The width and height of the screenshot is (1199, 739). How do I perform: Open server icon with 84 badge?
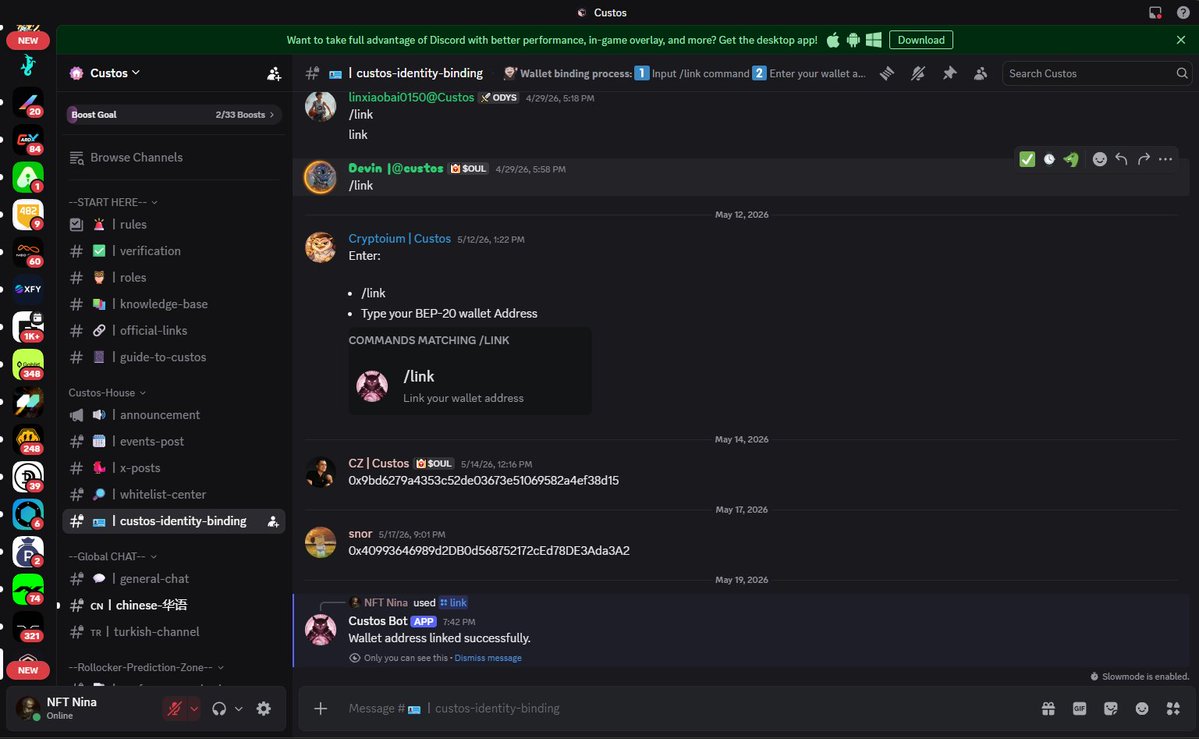[28, 140]
